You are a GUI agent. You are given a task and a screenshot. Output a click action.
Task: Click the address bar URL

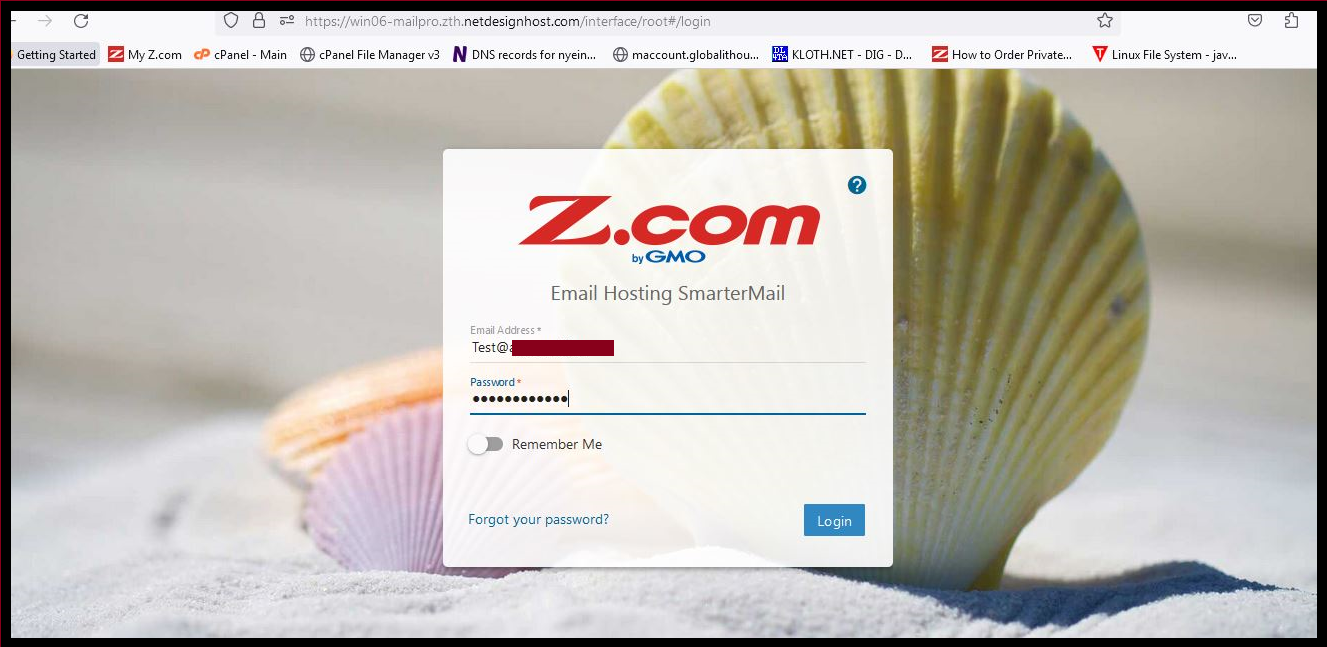tap(507, 21)
